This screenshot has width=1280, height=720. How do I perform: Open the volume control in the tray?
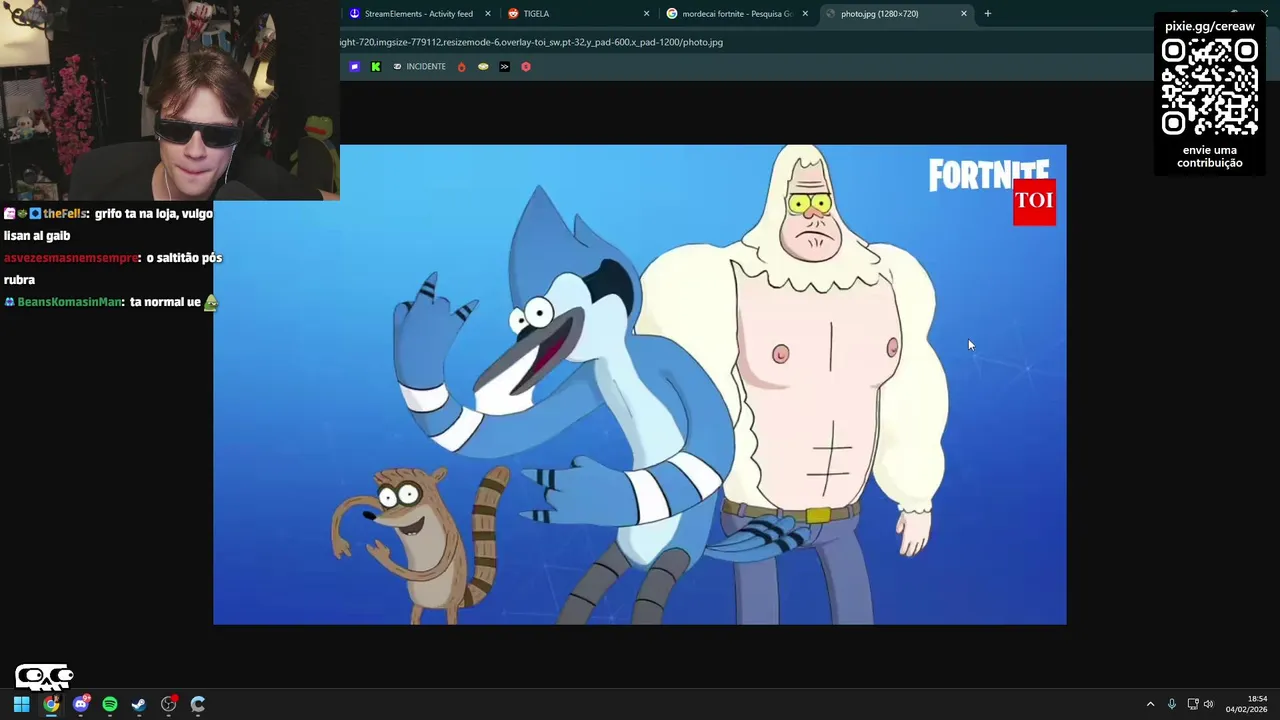pos(1209,704)
